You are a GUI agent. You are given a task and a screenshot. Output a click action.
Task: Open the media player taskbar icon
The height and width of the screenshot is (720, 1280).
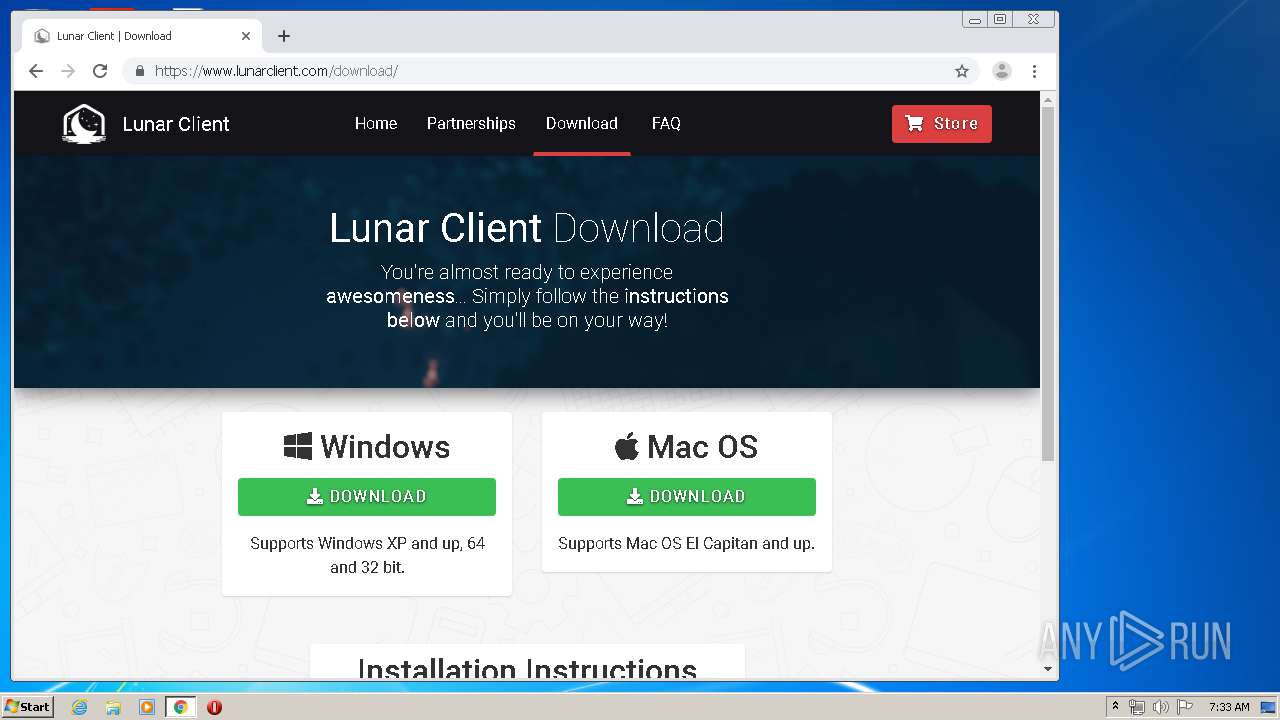coord(147,707)
